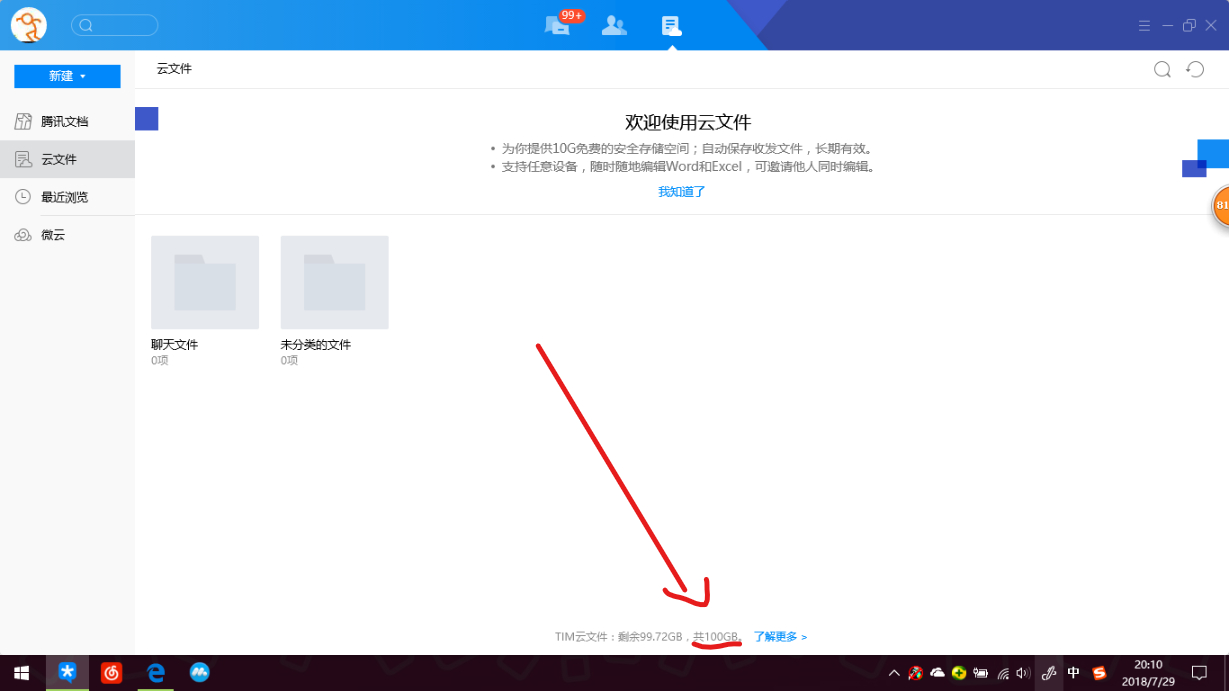This screenshot has height=691, width=1229.
Task: Refresh the cloud file list
Action: pos(1195,69)
